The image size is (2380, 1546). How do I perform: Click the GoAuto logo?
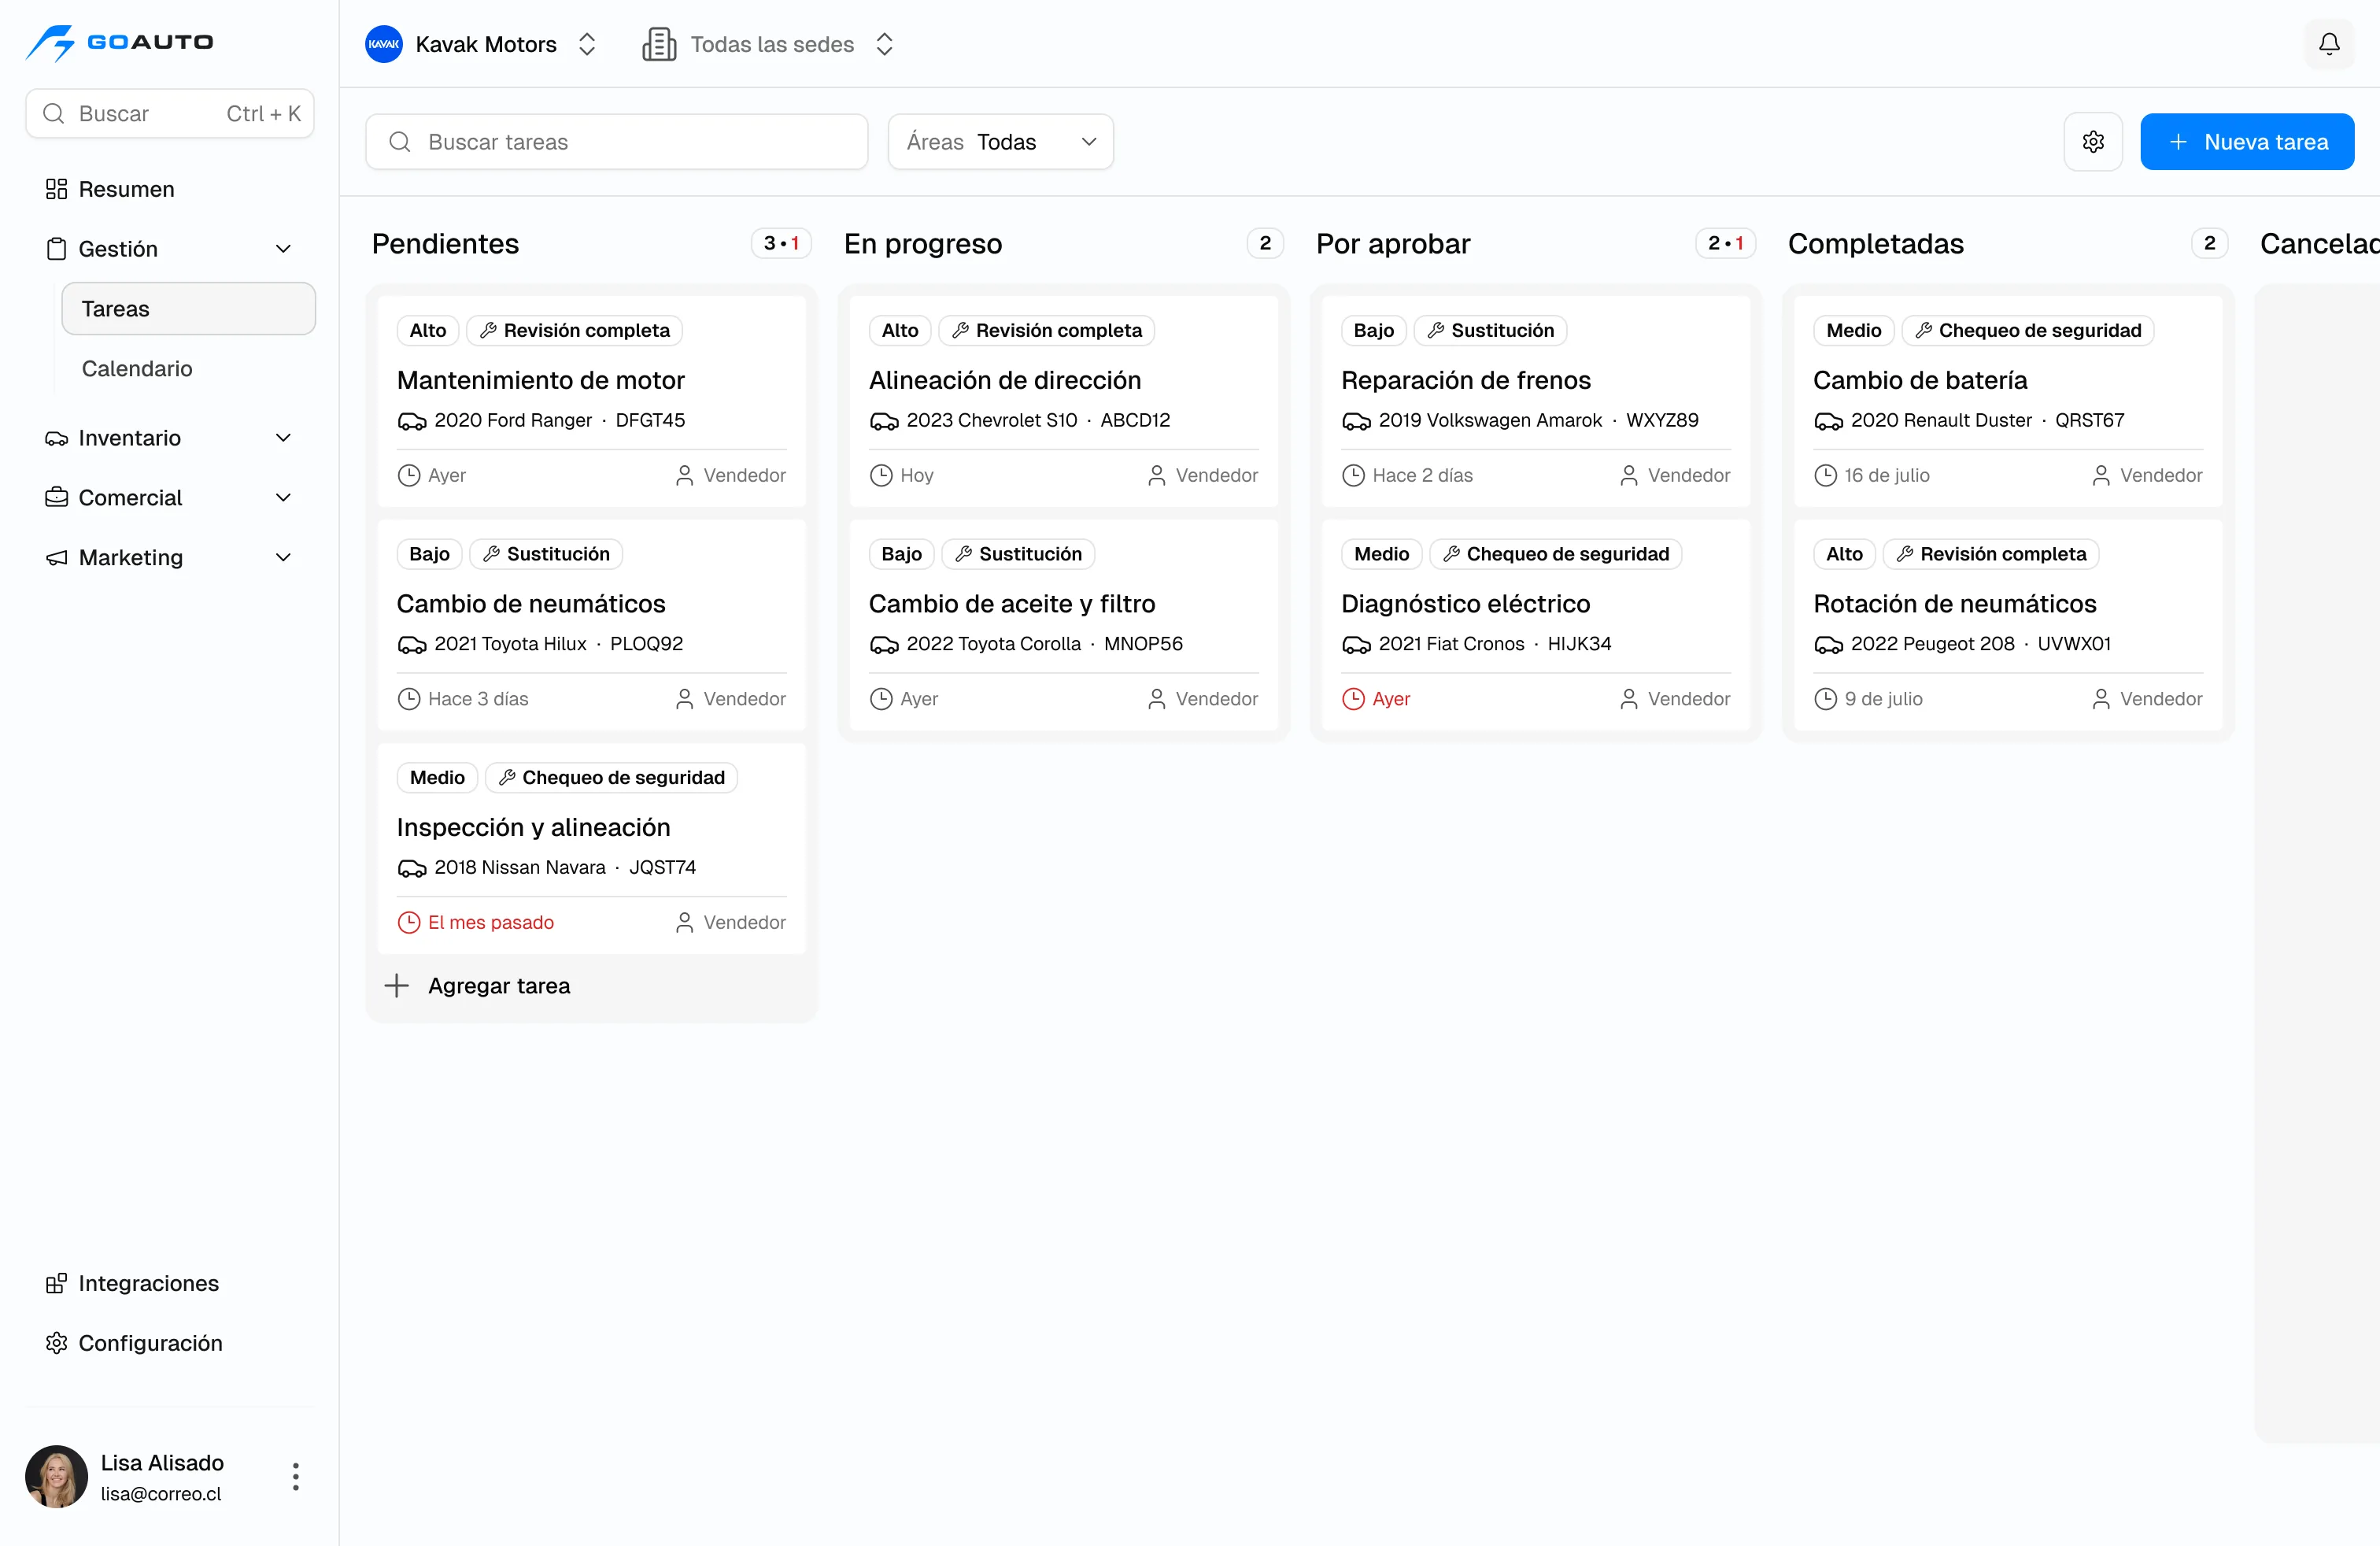pyautogui.click(x=119, y=42)
